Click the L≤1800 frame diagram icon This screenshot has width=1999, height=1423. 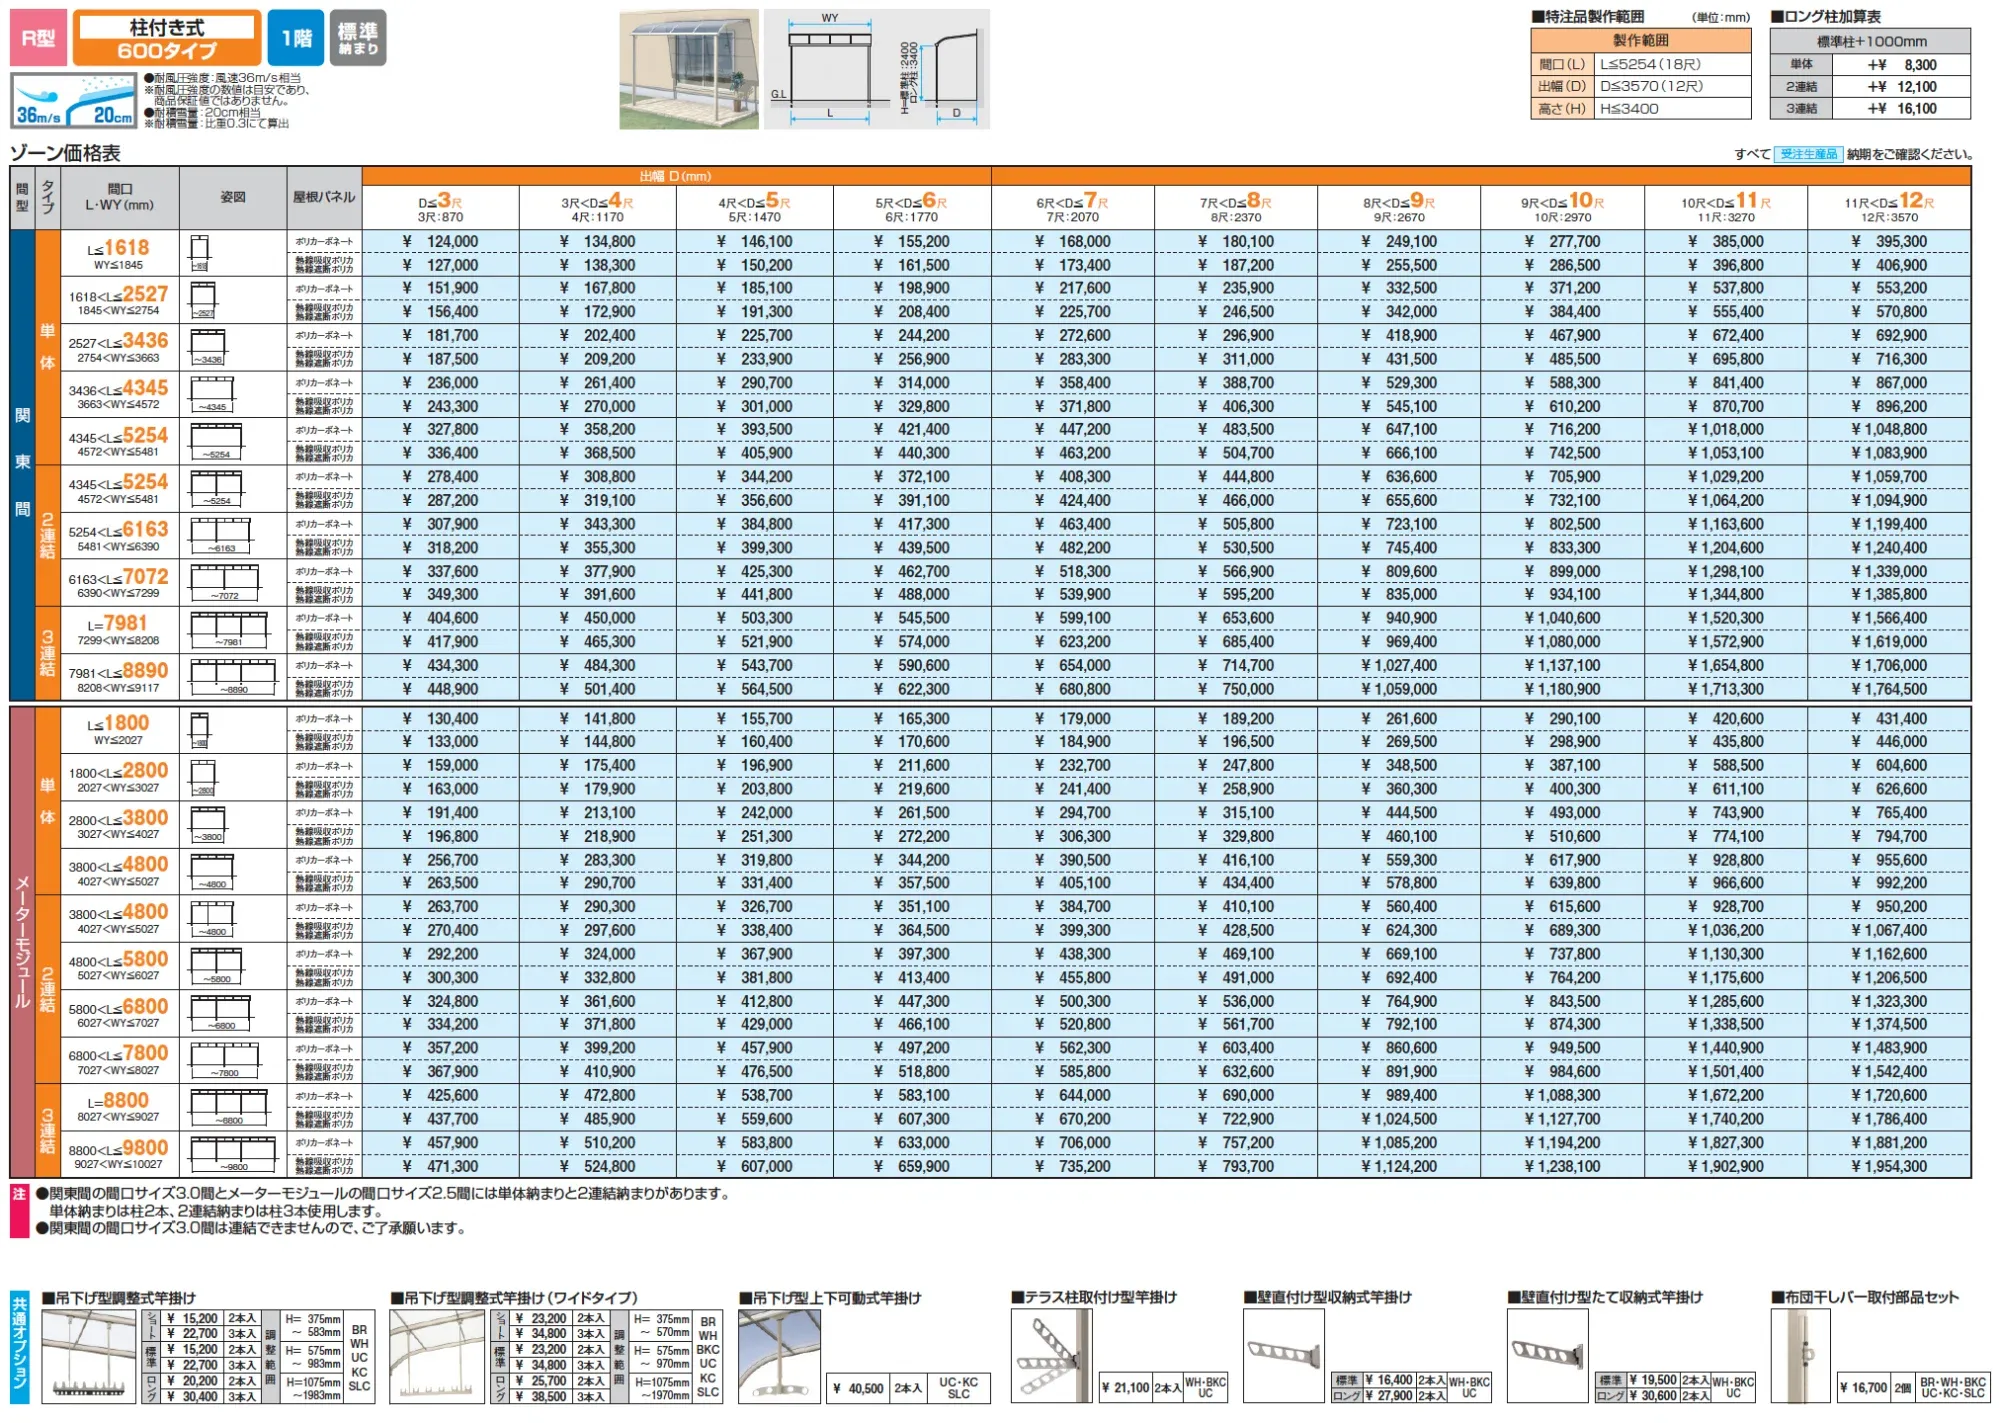pyautogui.click(x=199, y=730)
